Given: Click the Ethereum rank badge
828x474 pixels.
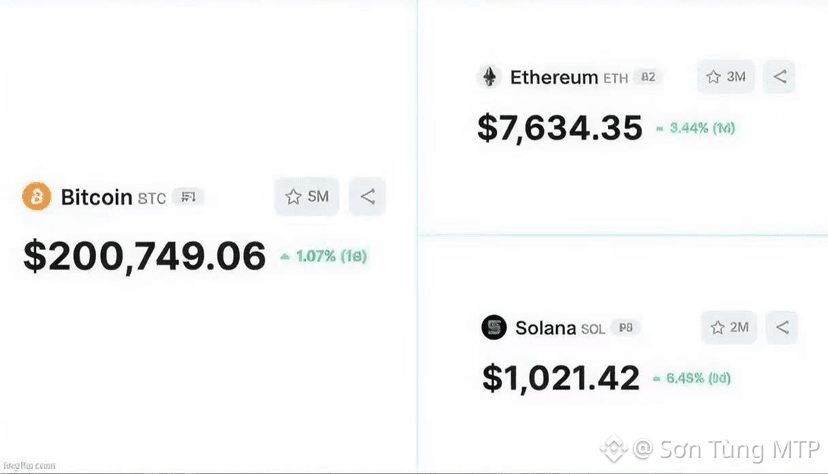Looking at the screenshot, I should 648,77.
